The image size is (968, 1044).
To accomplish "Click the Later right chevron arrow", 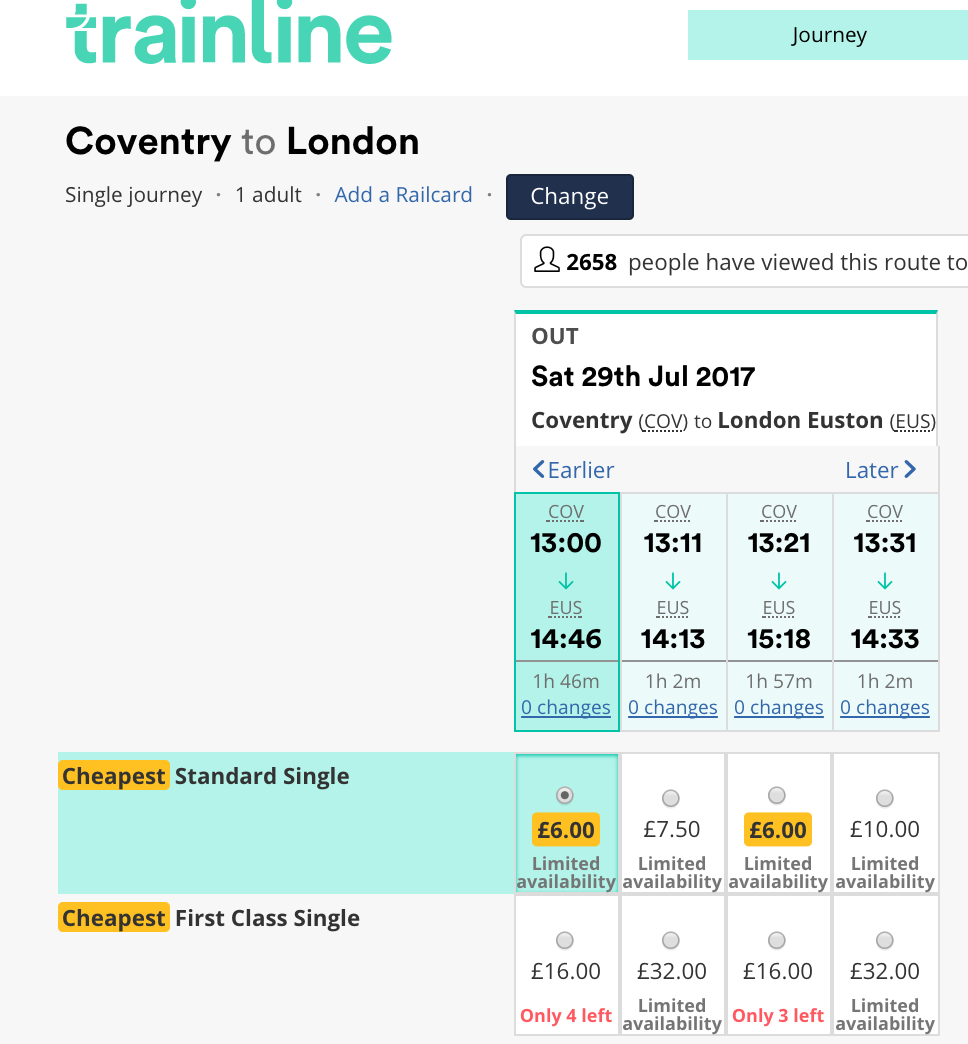I will 910,469.
